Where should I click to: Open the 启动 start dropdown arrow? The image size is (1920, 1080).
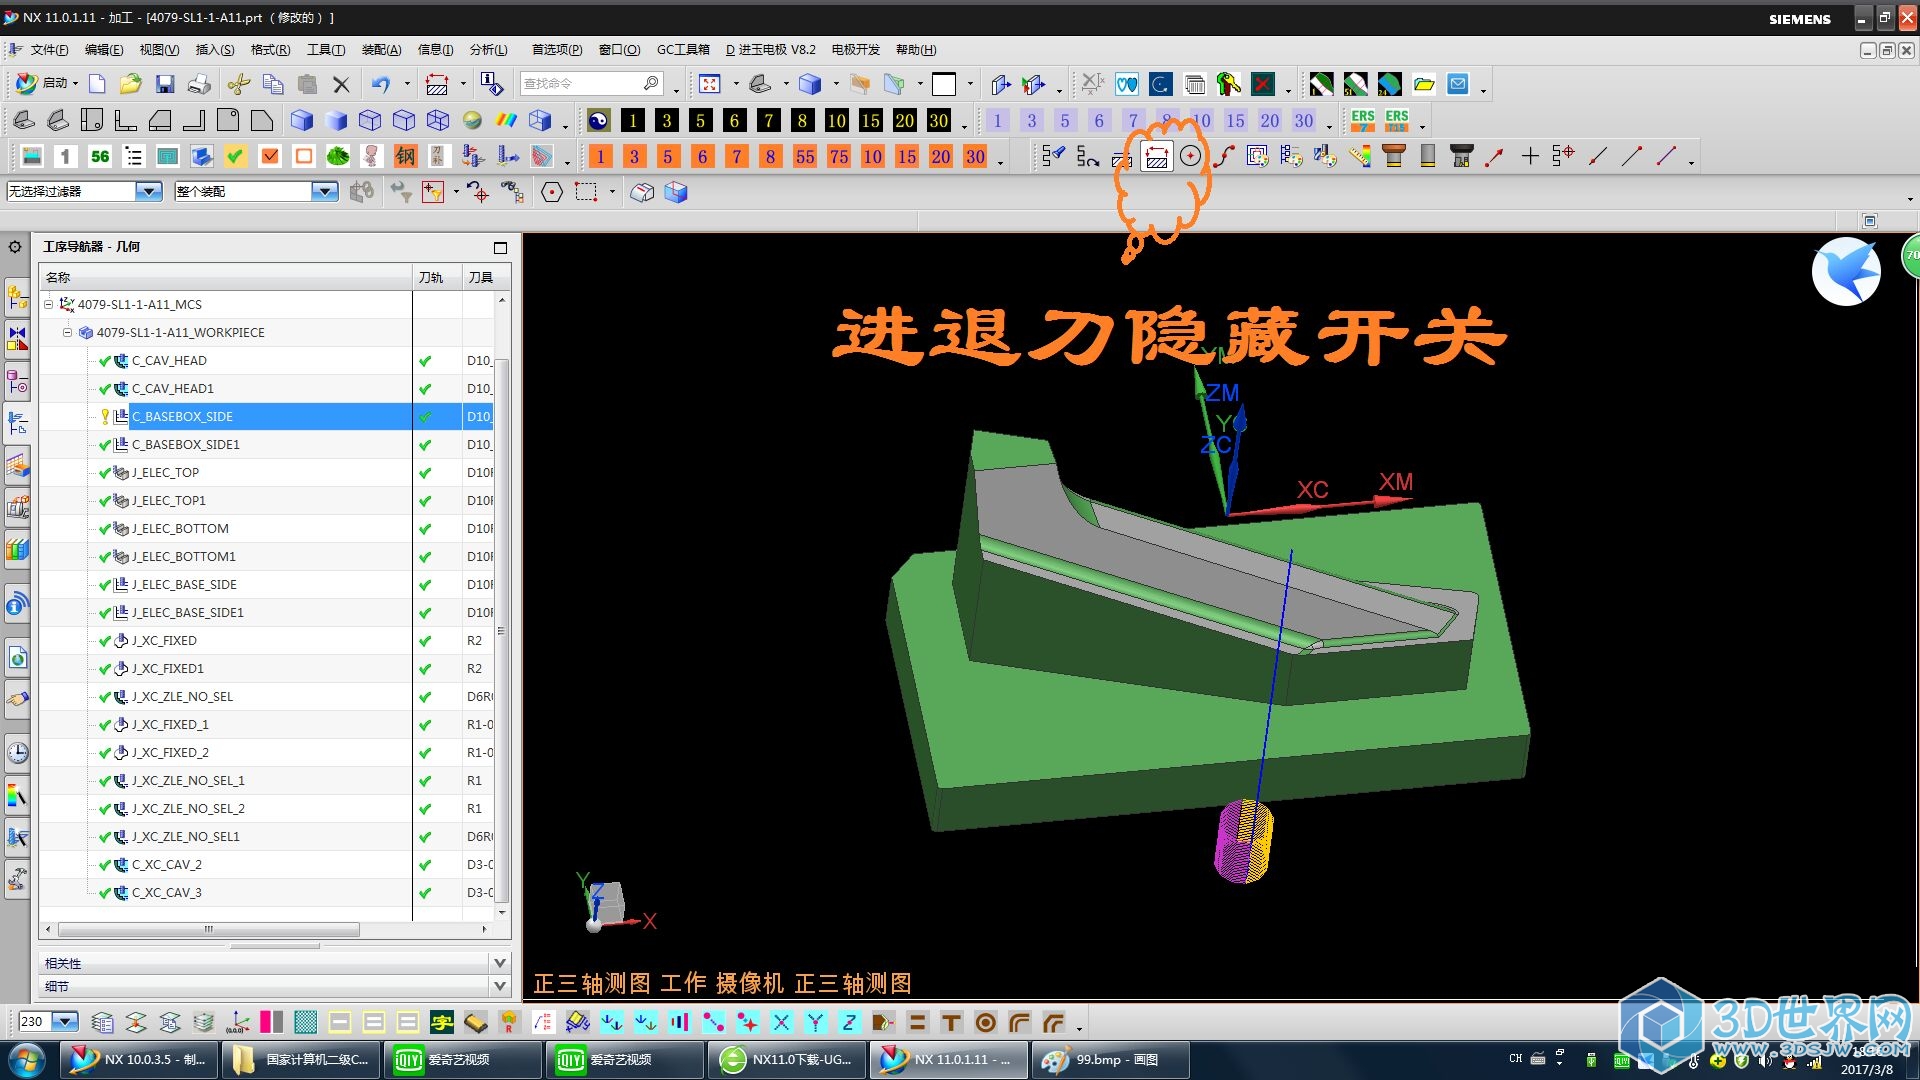[75, 83]
